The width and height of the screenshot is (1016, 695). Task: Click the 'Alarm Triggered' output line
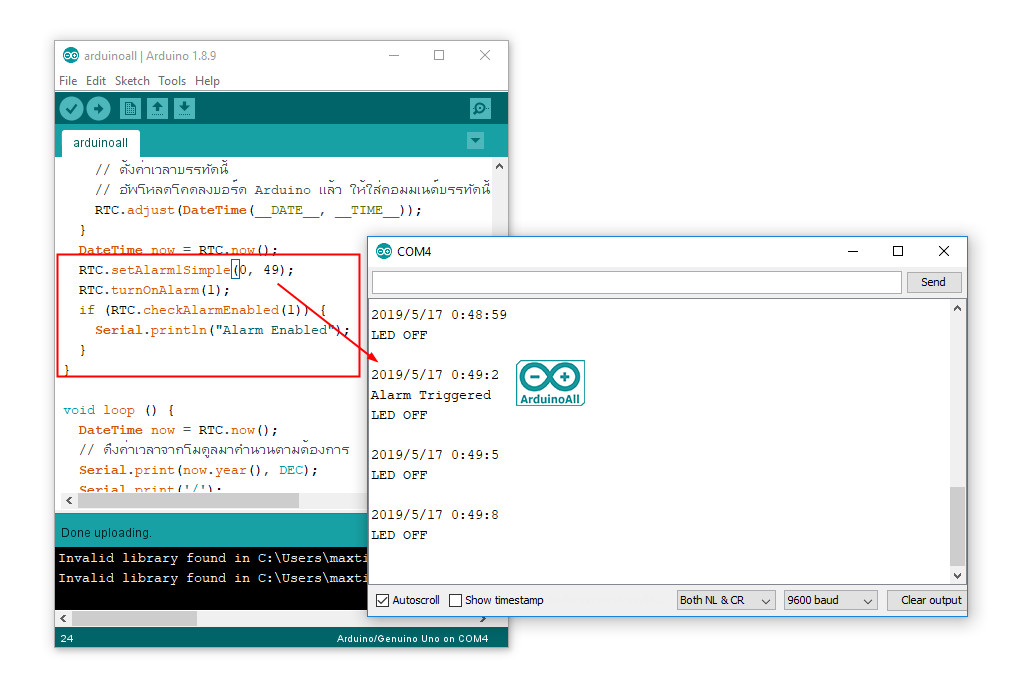[x=431, y=395]
